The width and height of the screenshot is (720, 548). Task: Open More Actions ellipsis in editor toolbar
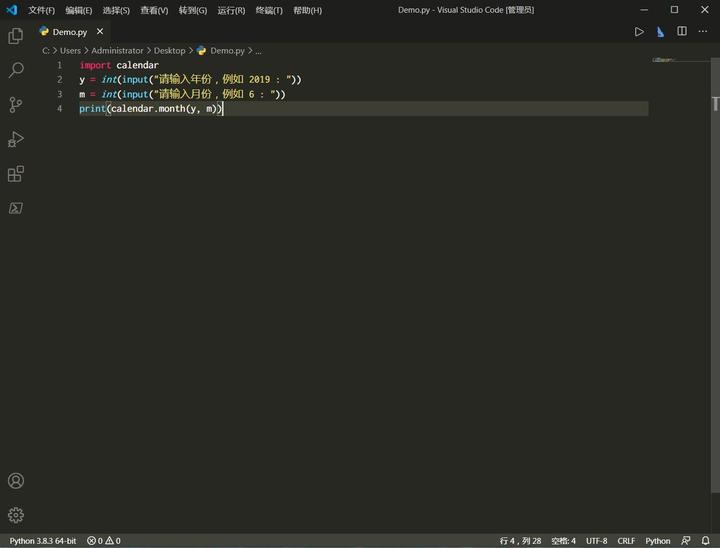coord(703,31)
